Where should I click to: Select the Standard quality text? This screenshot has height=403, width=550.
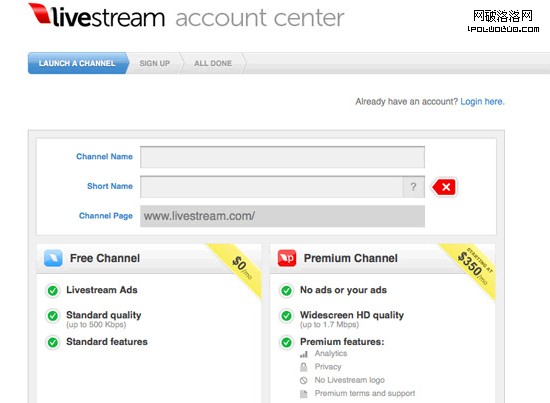(104, 315)
